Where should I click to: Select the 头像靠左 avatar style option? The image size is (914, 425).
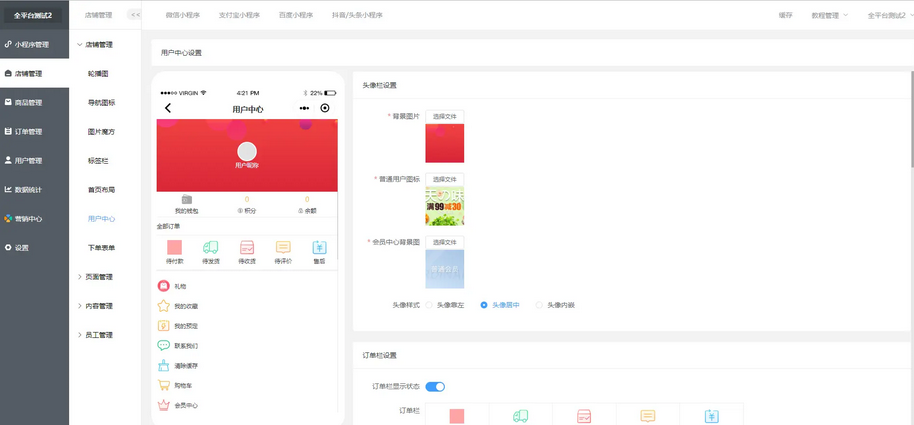430,305
